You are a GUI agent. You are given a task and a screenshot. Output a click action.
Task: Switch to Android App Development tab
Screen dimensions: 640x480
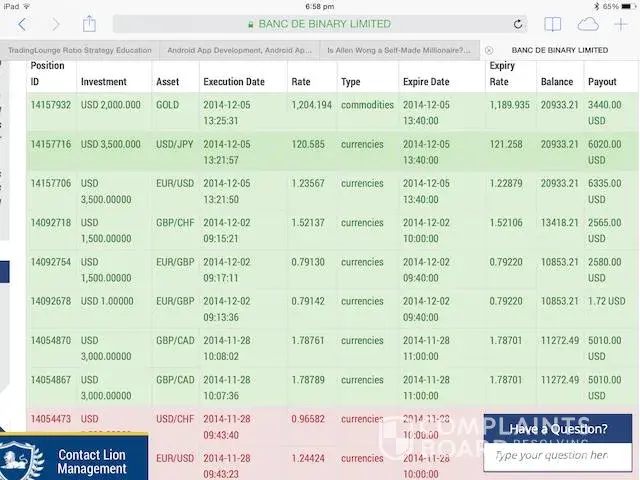coord(239,50)
